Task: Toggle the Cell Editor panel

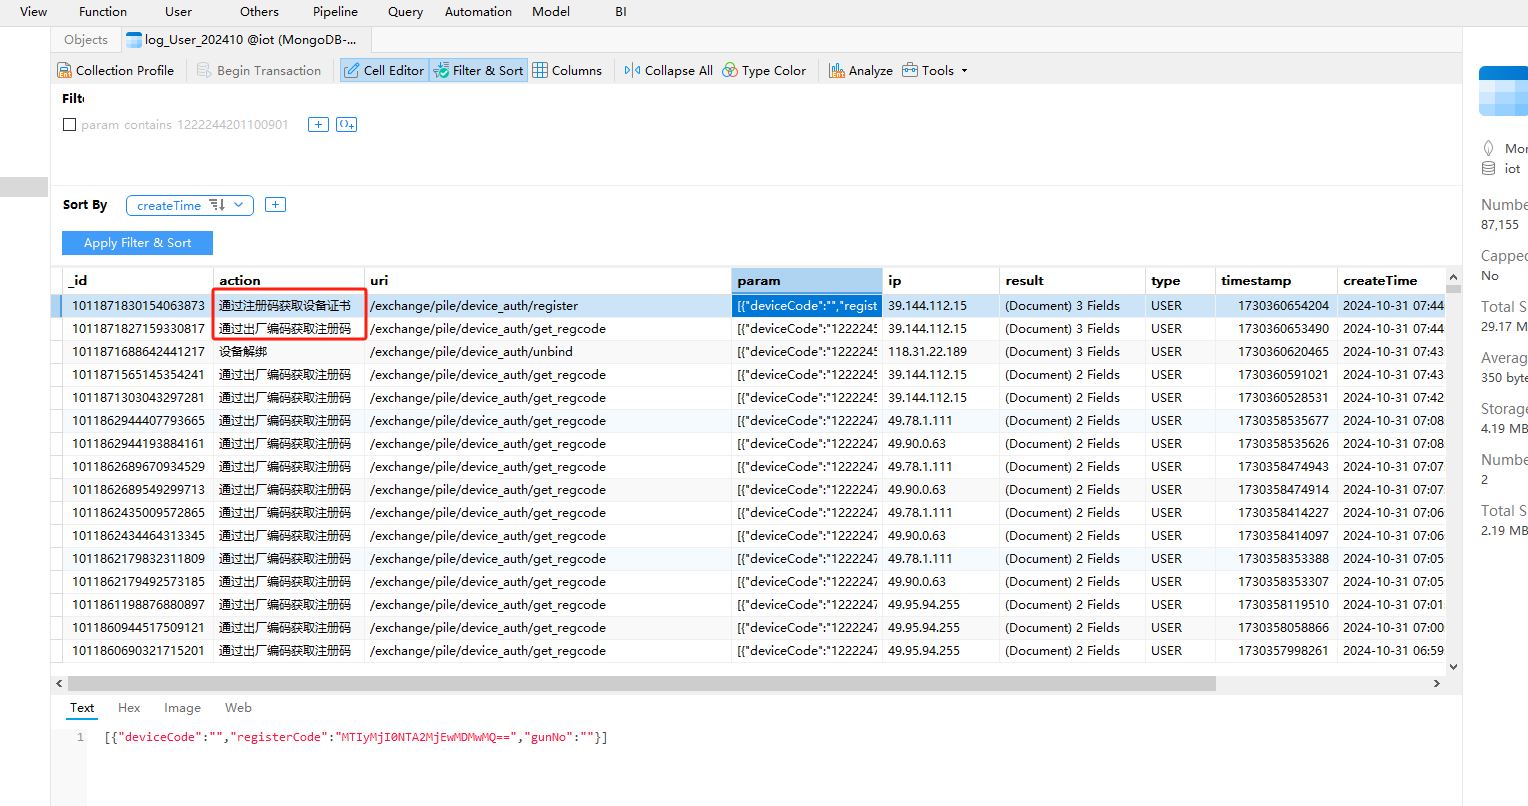Action: click(384, 70)
